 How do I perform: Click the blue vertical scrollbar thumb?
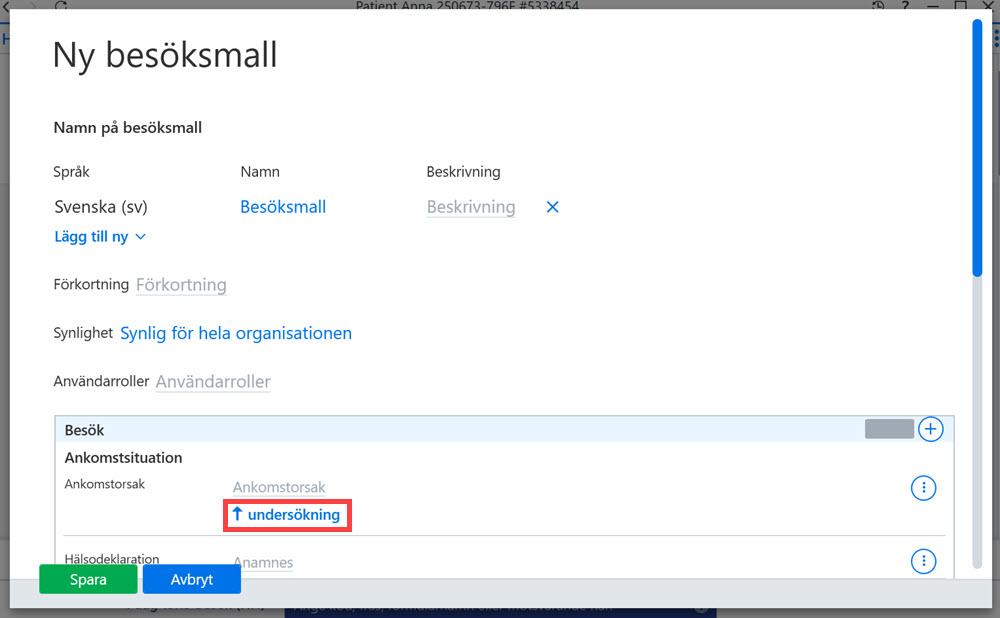[977, 148]
